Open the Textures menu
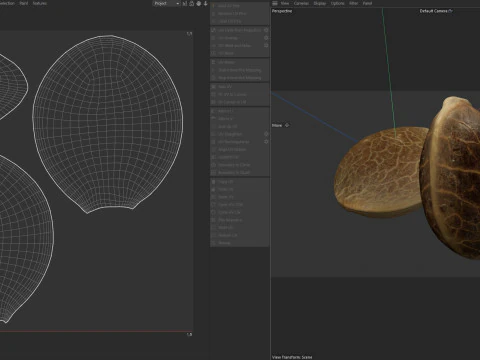 [40, 3]
